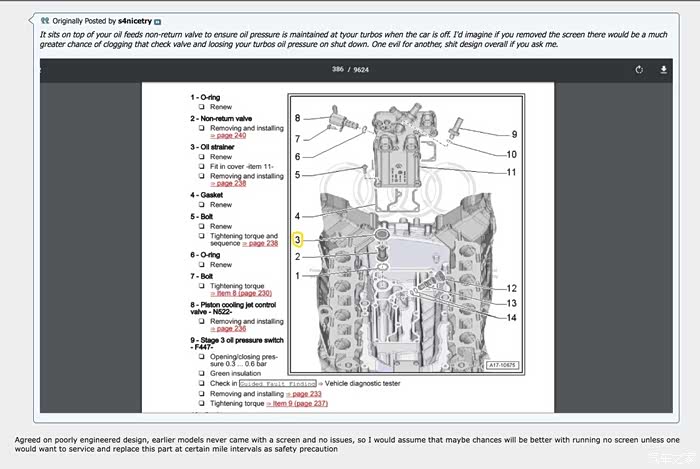This screenshot has height=469, width=700.
Task: Click diagram callout number 10
Action: (512, 154)
